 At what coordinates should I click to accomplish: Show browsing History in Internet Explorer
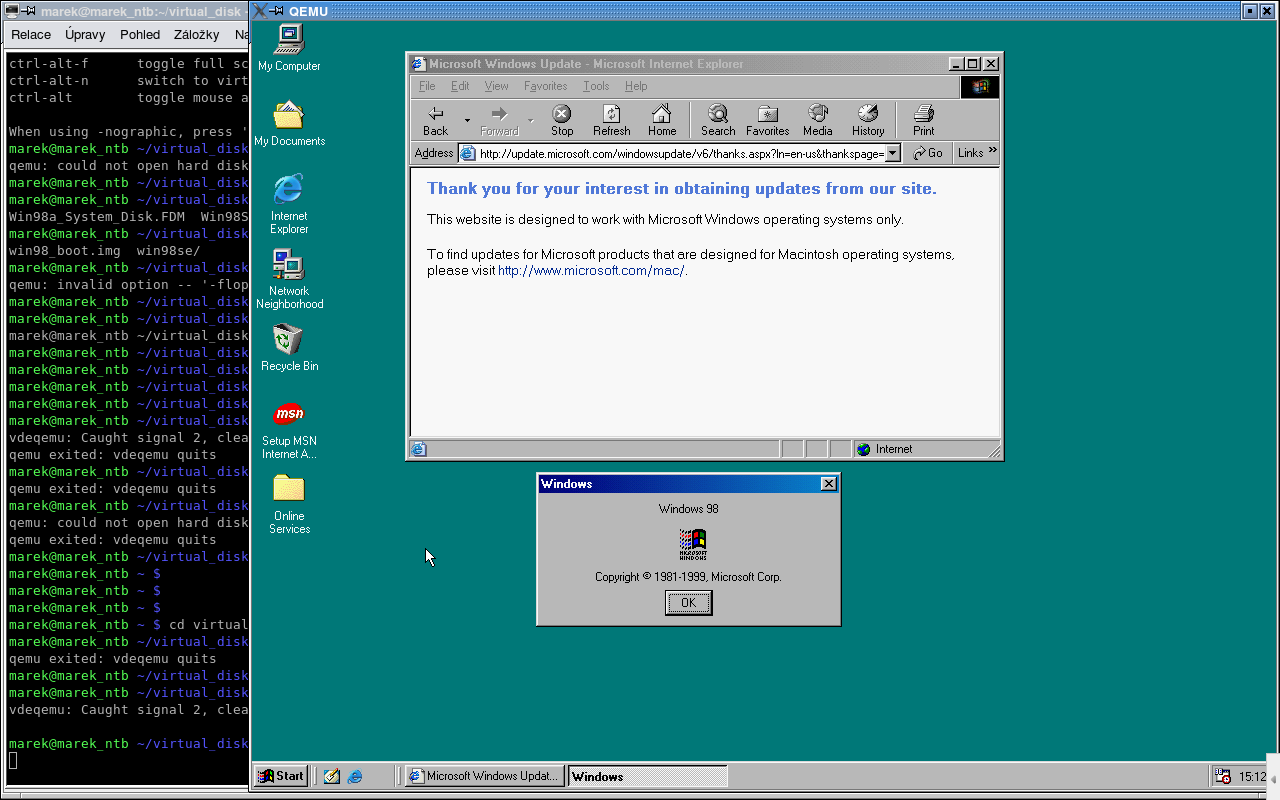pos(867,120)
